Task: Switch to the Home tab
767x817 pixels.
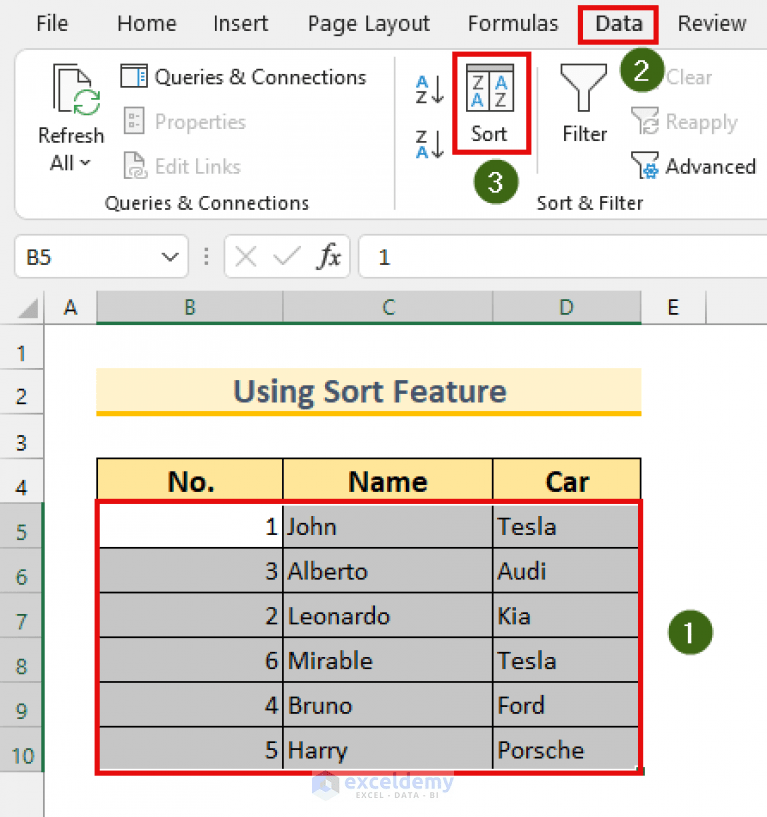Action: (x=146, y=23)
